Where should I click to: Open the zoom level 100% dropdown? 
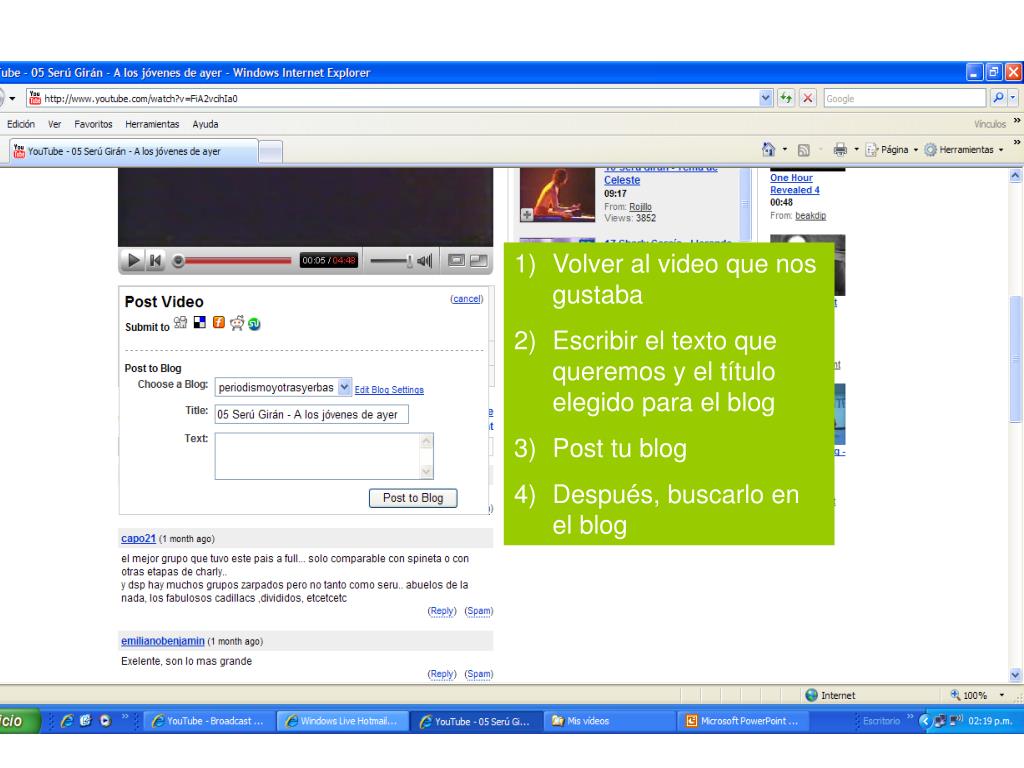(1002, 696)
